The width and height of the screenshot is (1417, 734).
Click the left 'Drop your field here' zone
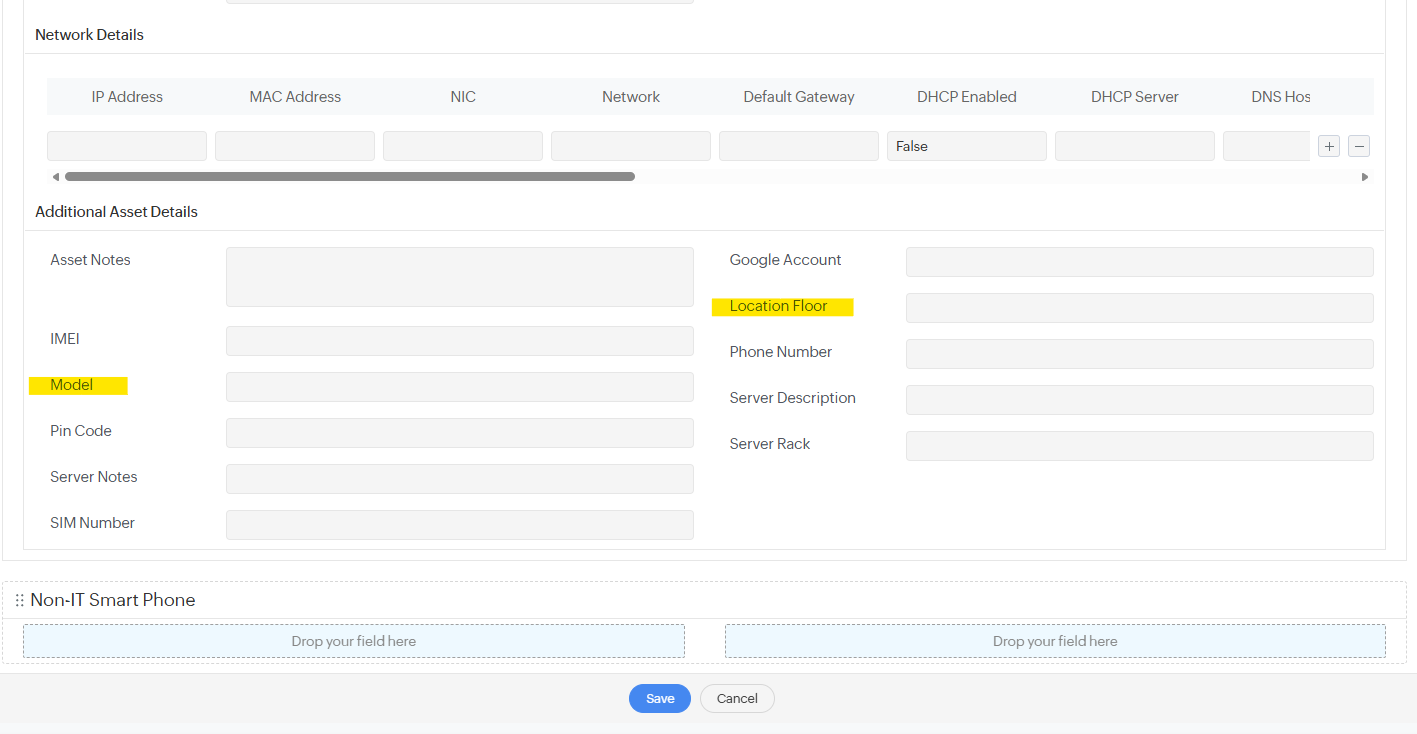coord(354,641)
